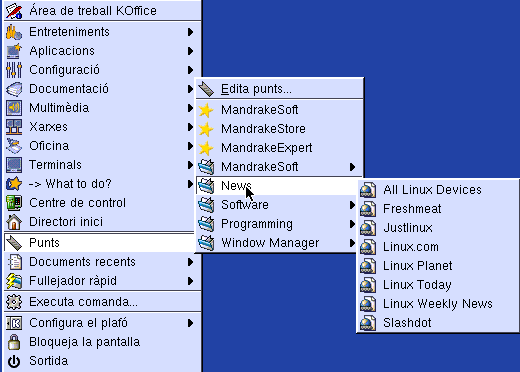
Task: Open the Linux.com bookmark
Action: point(438,247)
